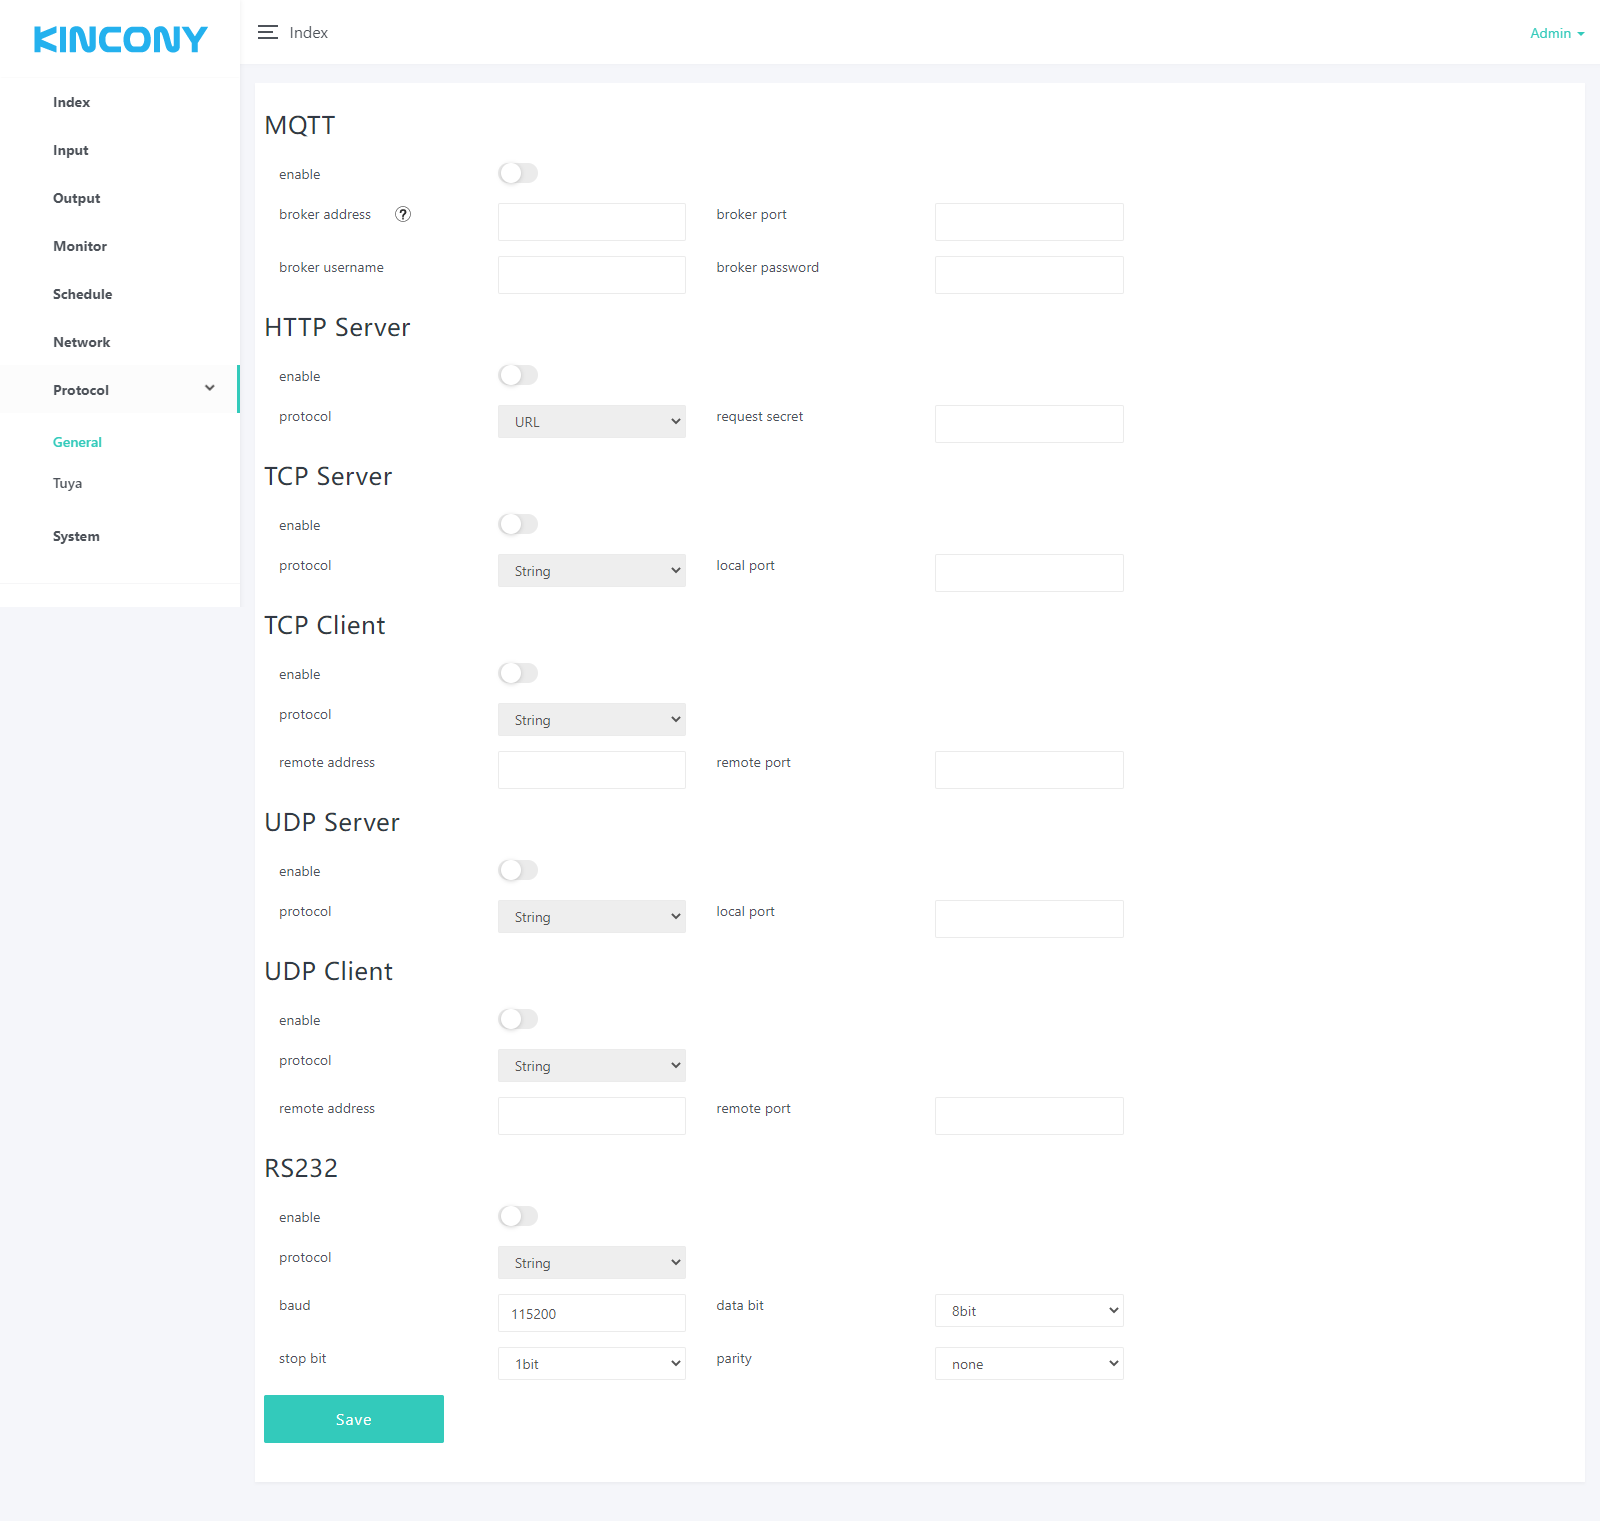Select the Tuya protocol submenu
The height and width of the screenshot is (1521, 1600).
[x=68, y=484]
